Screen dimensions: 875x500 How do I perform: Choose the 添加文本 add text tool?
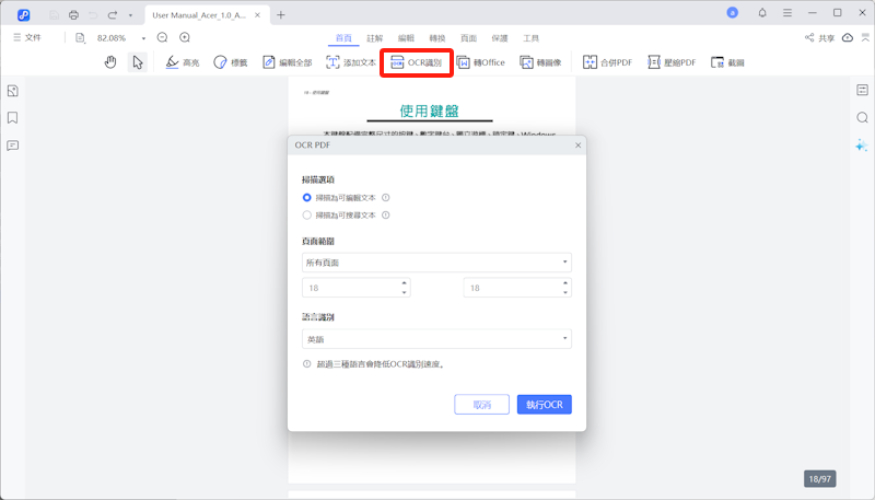[x=351, y=62]
